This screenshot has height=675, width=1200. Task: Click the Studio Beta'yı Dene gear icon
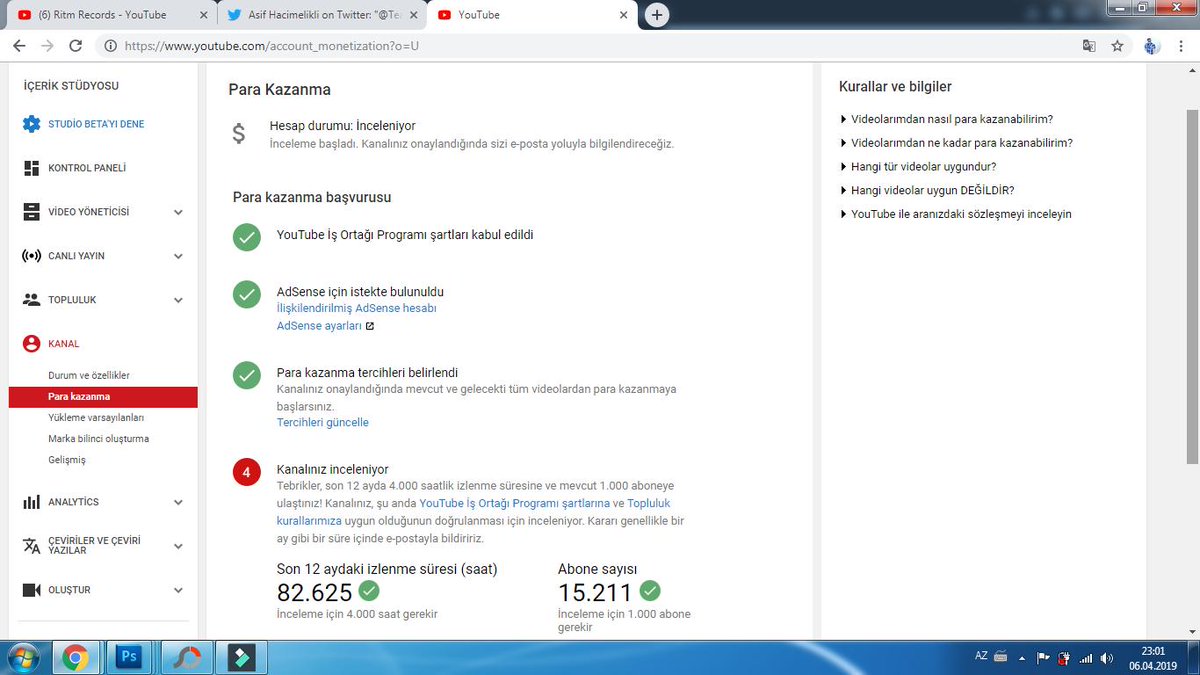31,124
